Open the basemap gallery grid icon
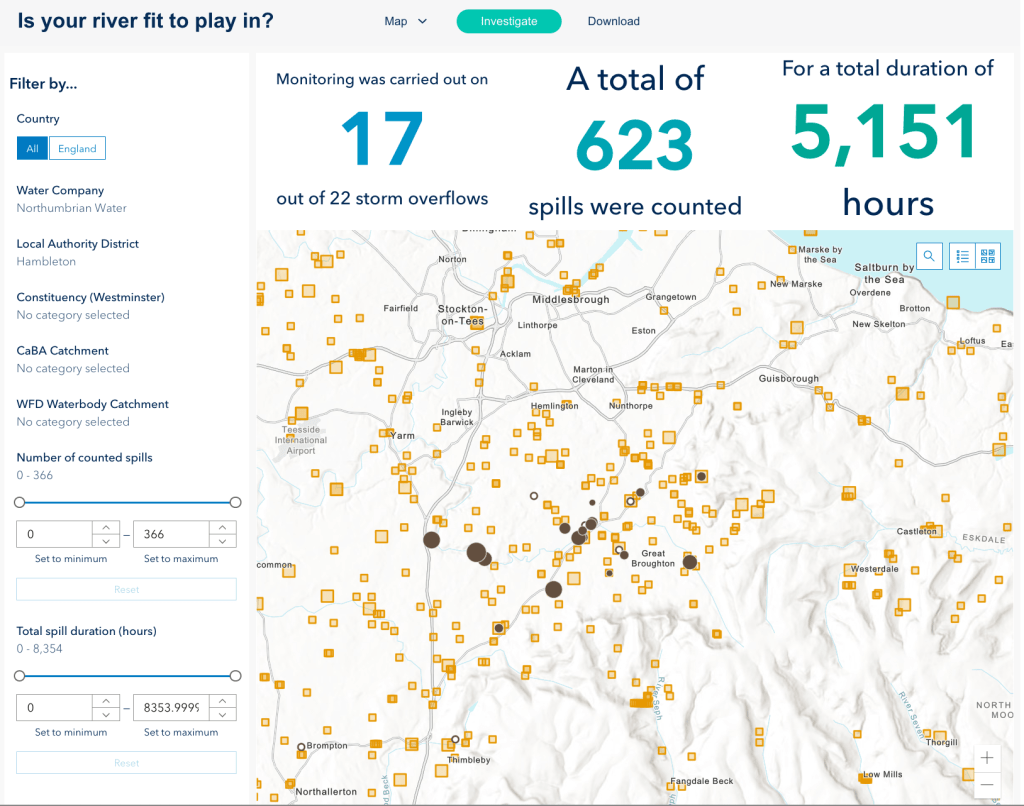 pos(988,257)
